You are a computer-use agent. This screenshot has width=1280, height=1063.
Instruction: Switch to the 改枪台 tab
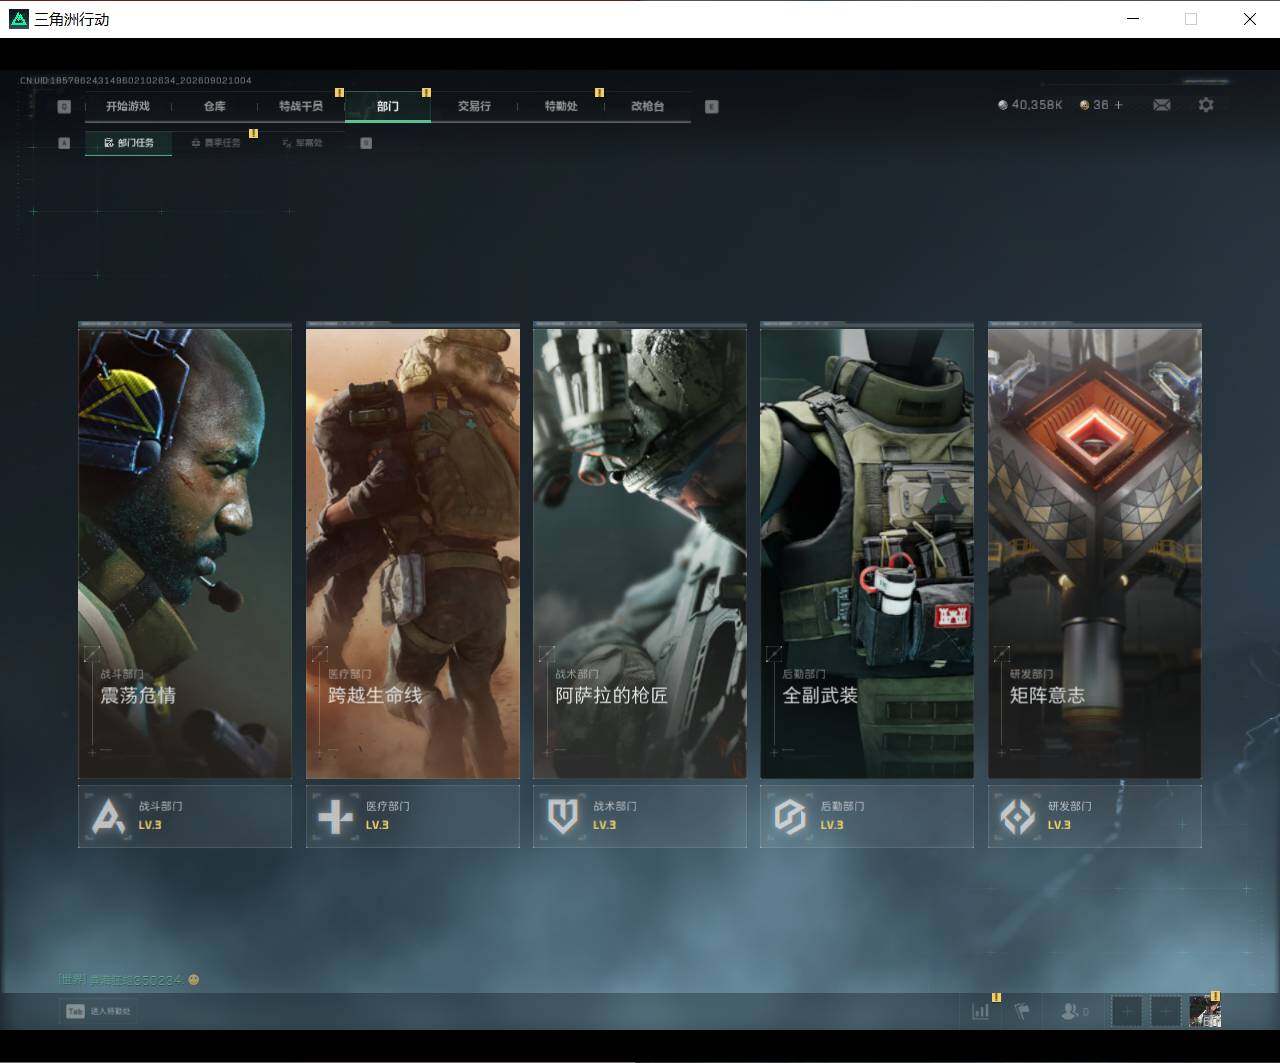[648, 106]
